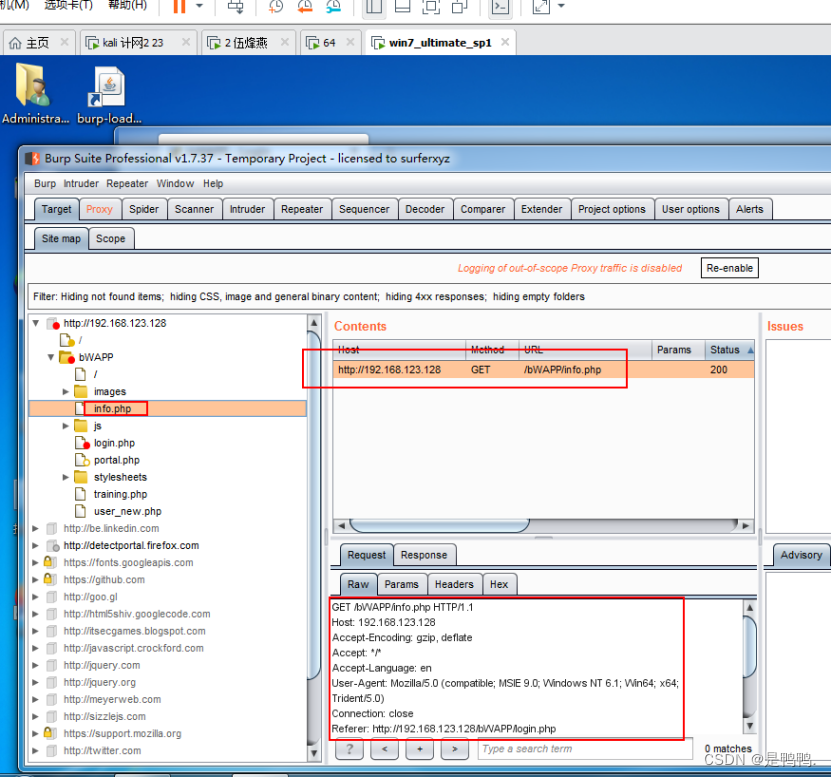Click the search help question-mark button

pos(349,749)
